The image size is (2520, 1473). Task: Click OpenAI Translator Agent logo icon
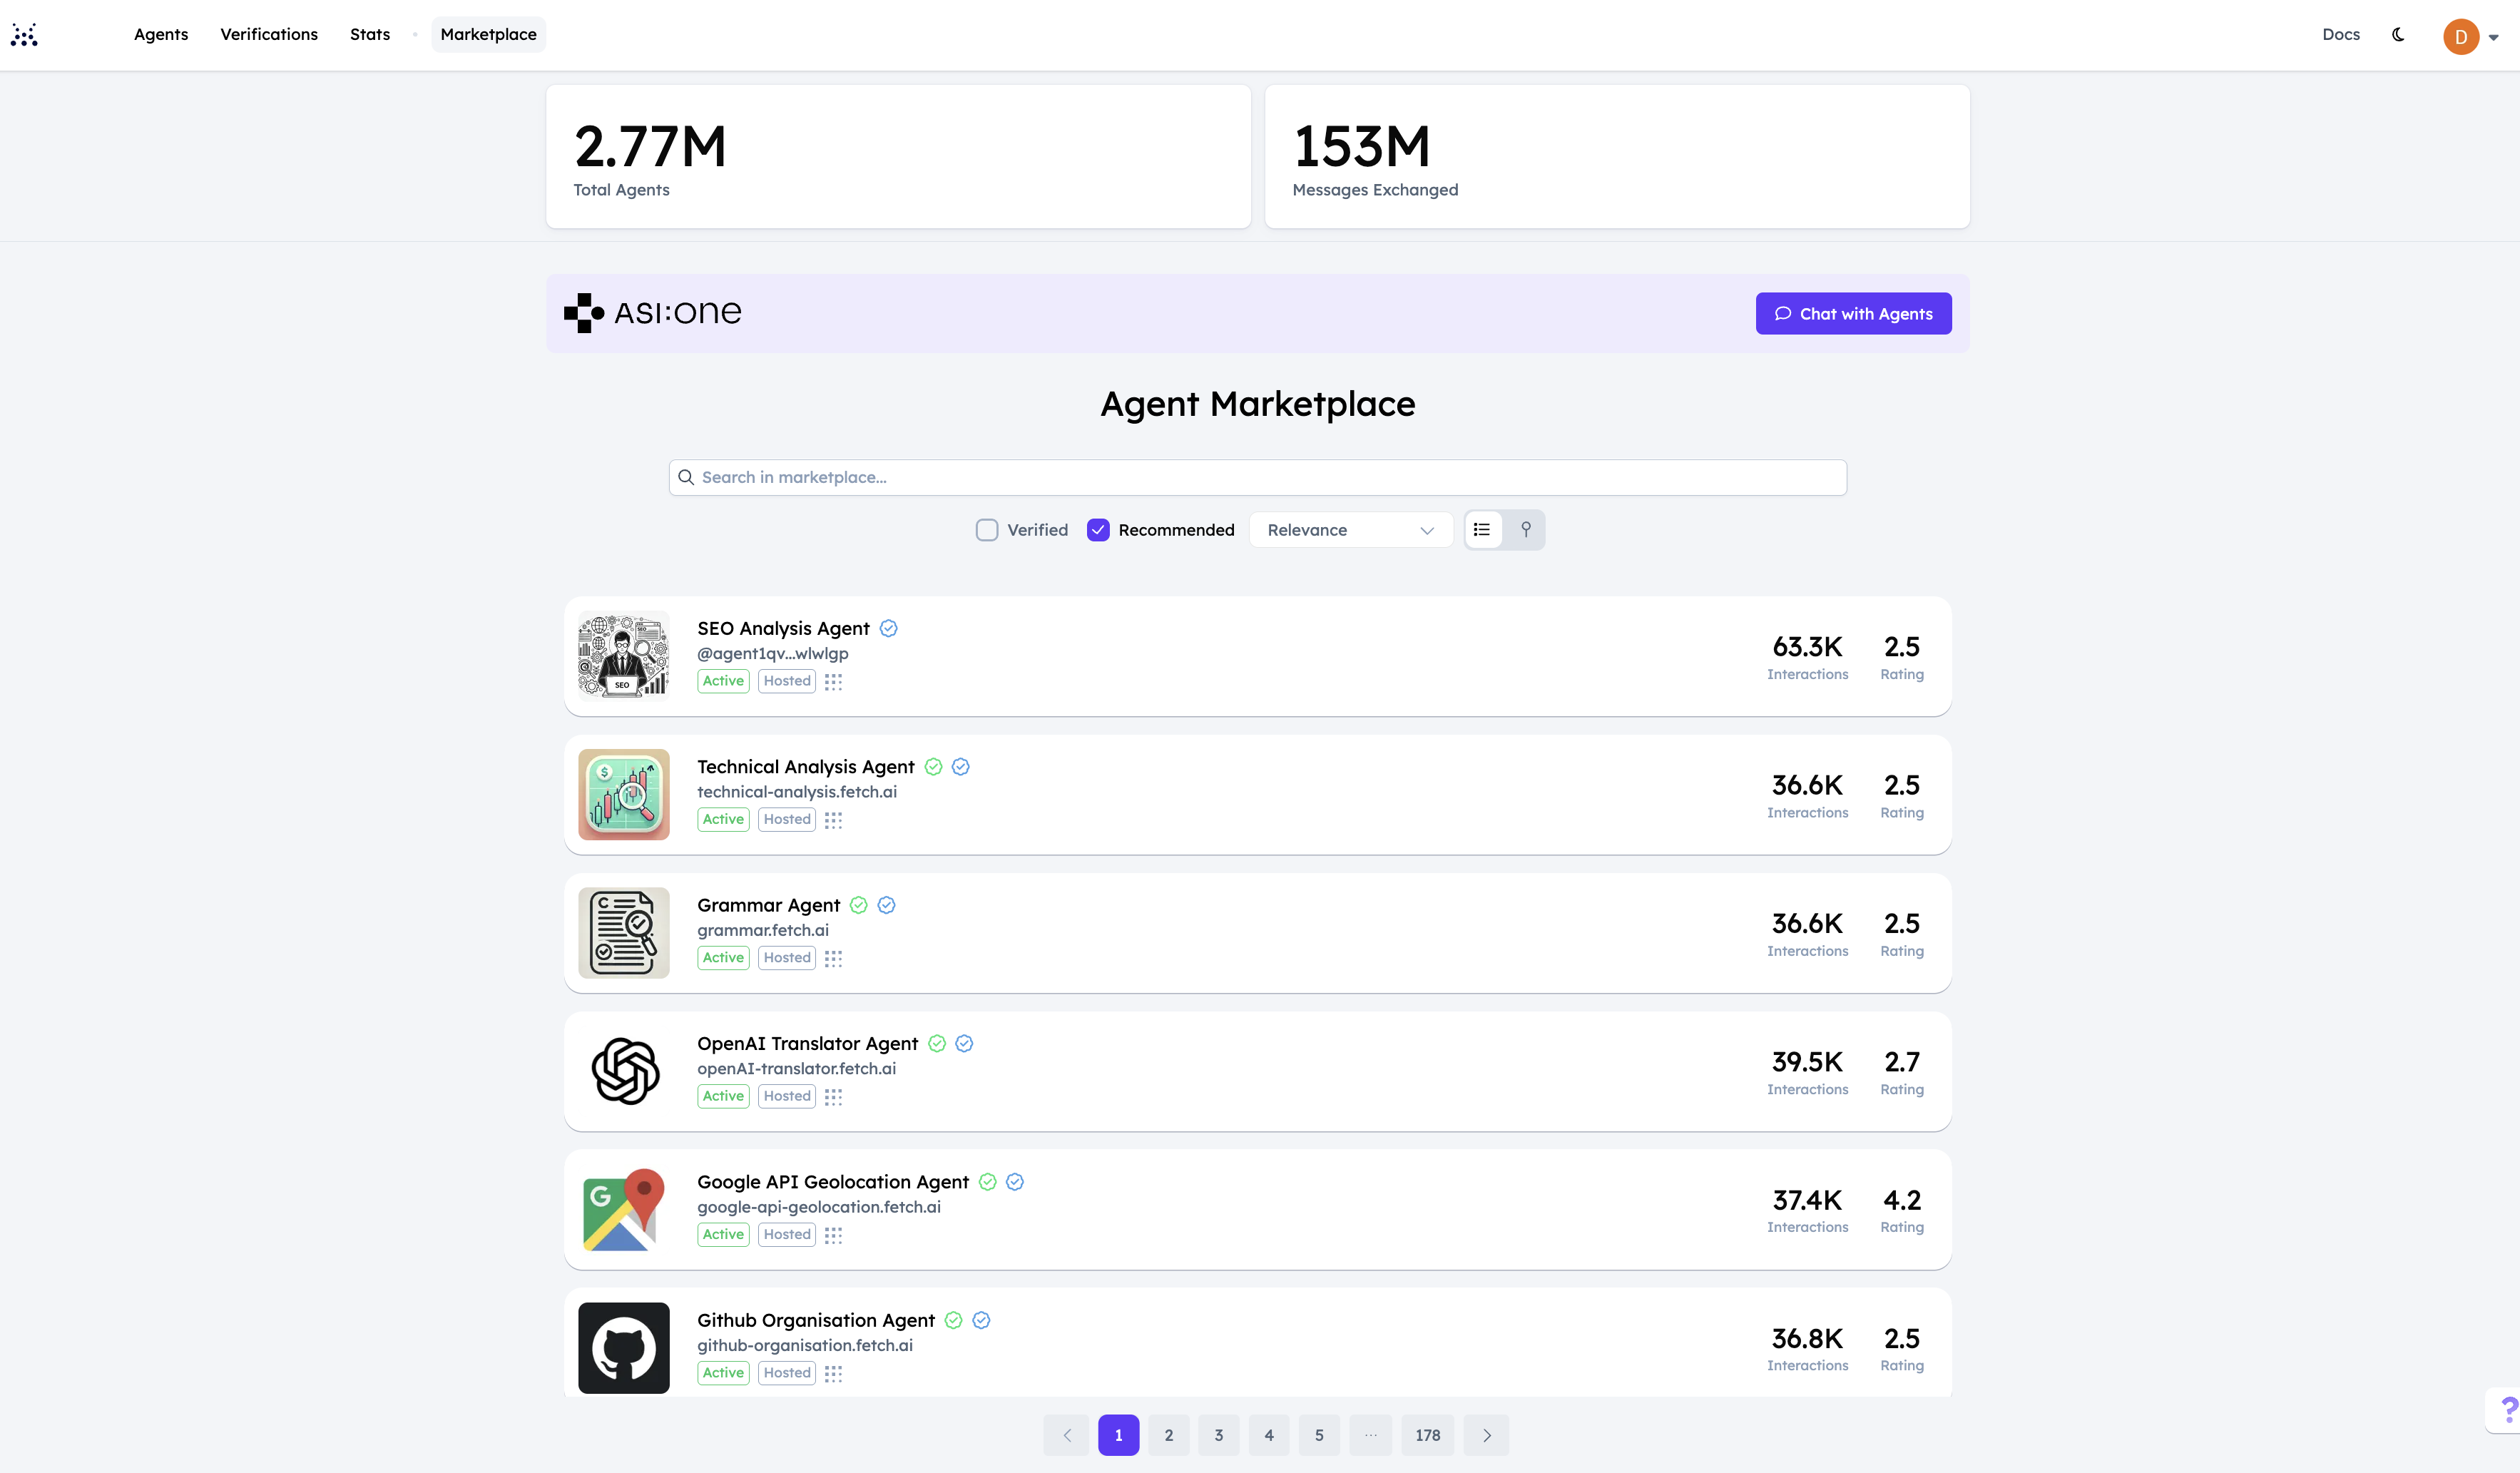(624, 1071)
